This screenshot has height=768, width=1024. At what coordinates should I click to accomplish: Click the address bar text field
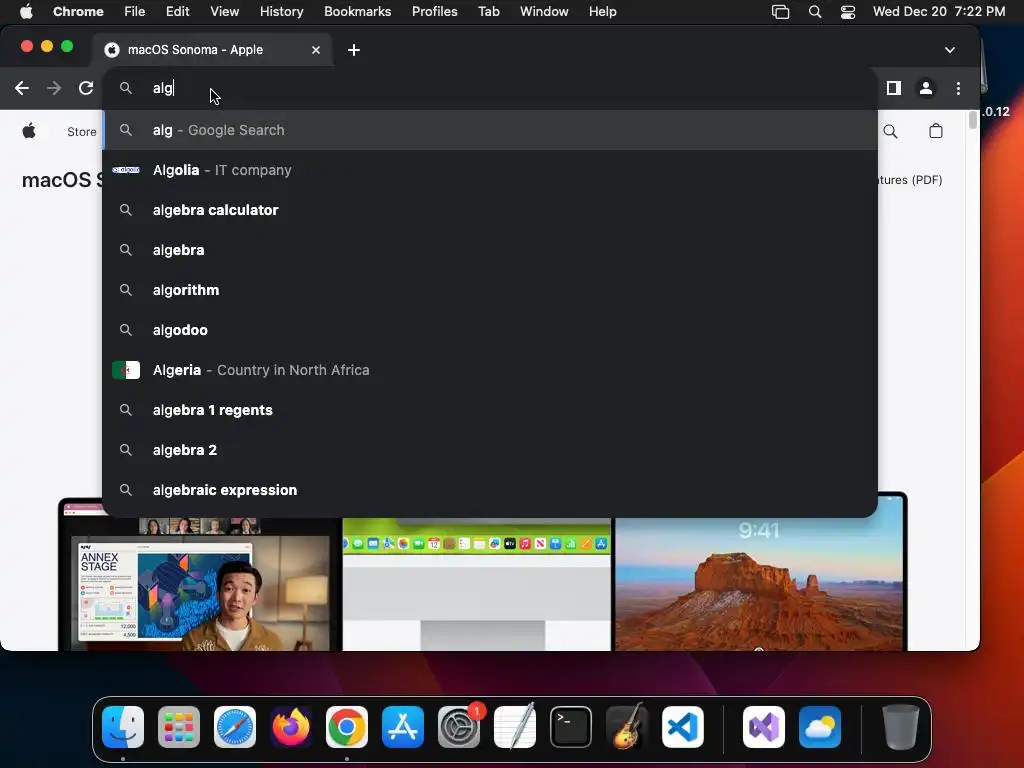tap(490, 88)
